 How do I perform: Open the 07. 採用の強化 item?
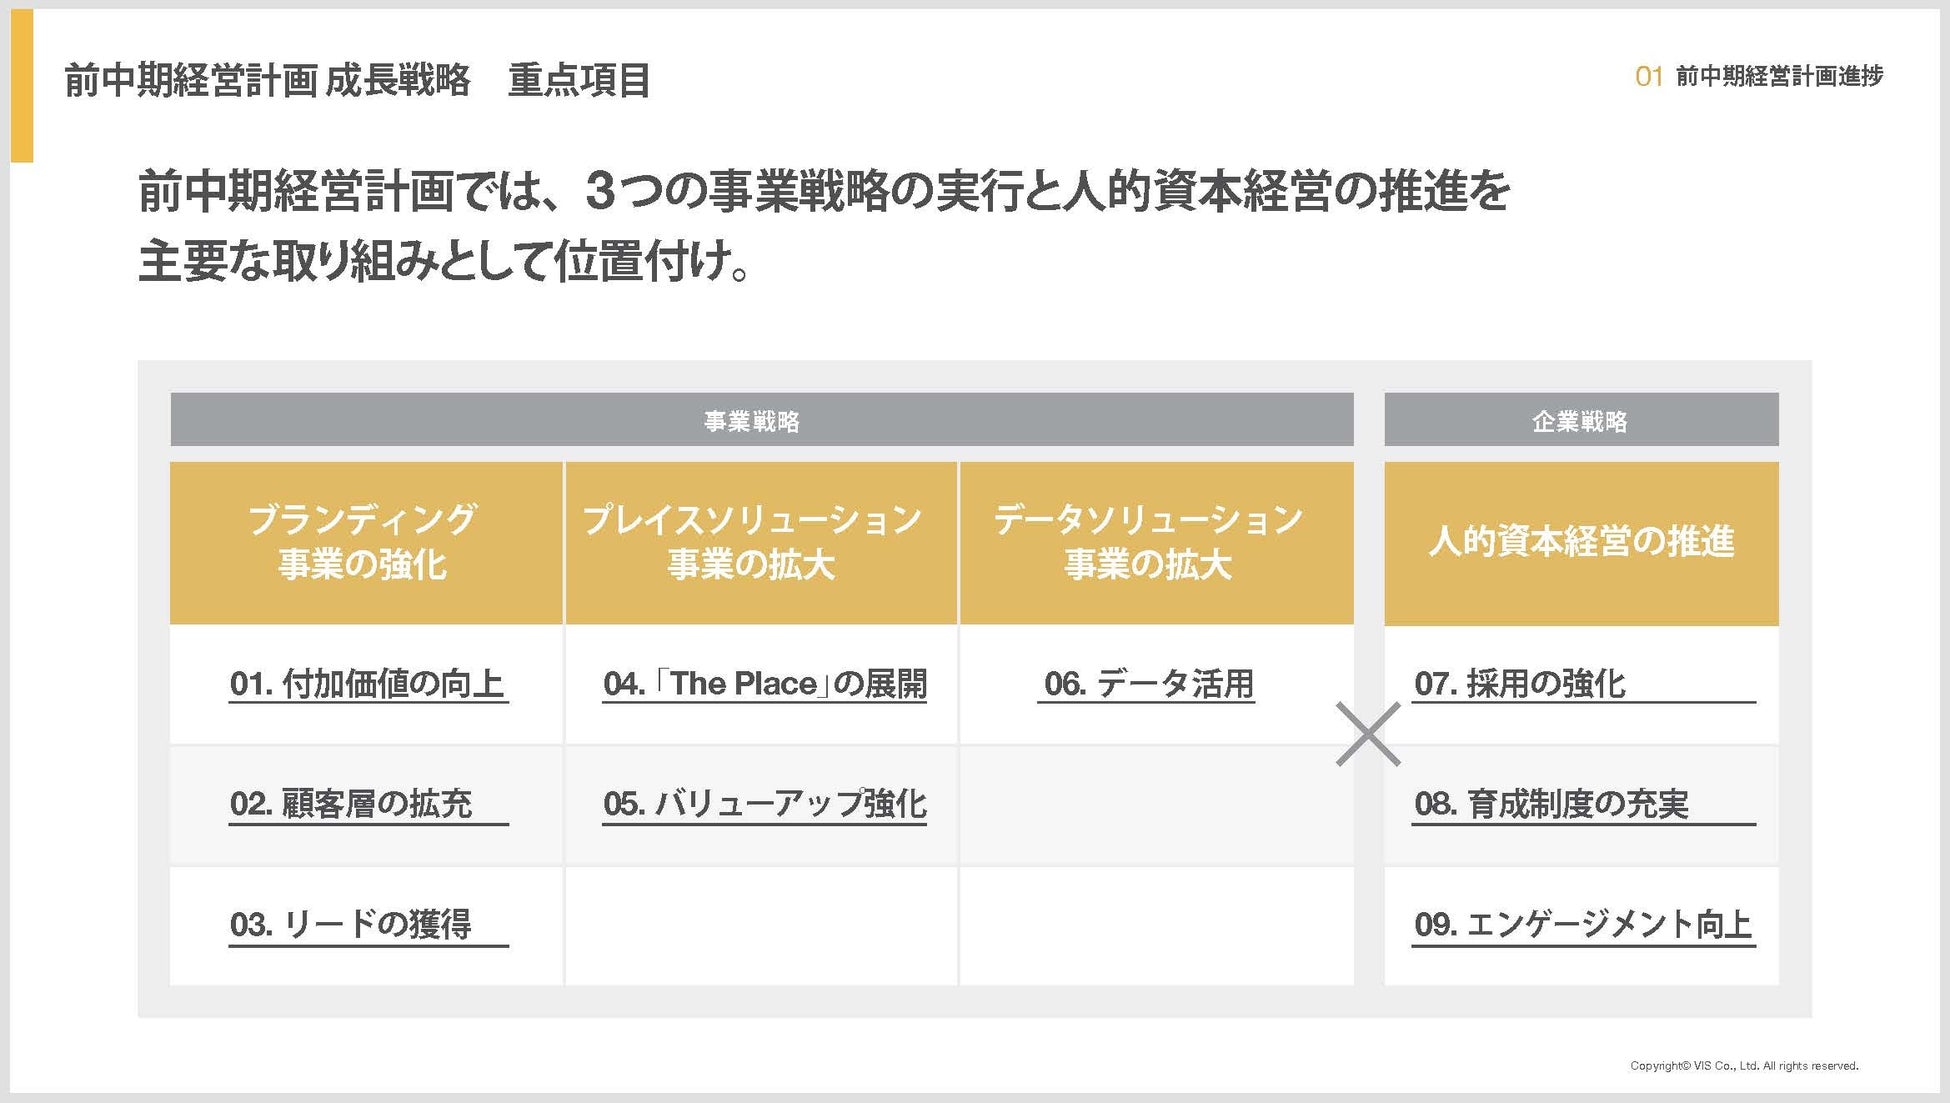(x=1520, y=684)
